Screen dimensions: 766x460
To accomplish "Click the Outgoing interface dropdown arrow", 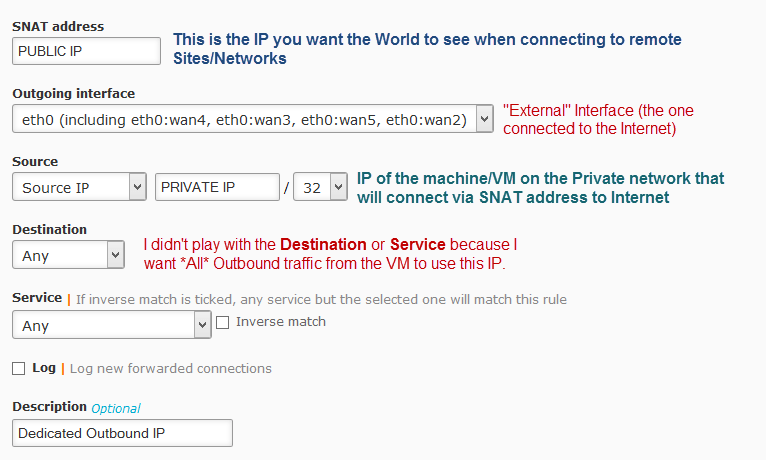I will (x=484, y=120).
